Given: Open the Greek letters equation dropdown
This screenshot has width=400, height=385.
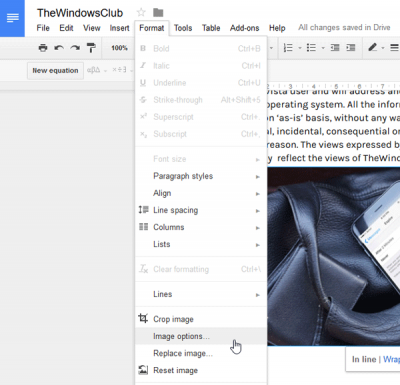Looking at the screenshot, I should (96, 70).
